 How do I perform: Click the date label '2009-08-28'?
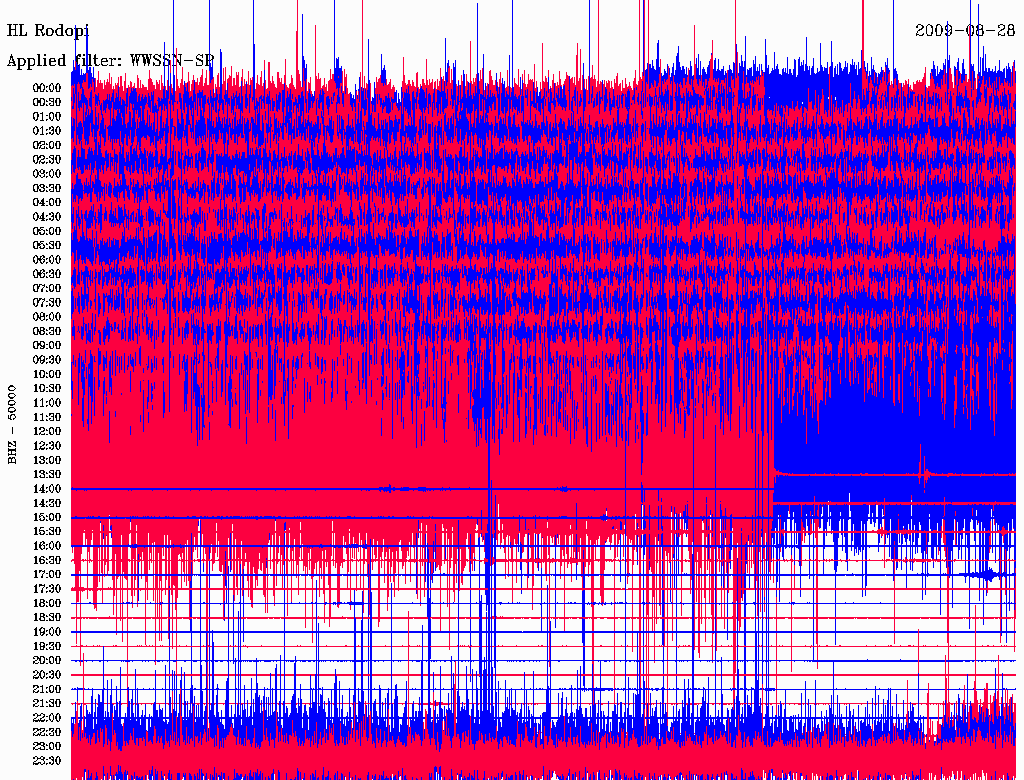[x=965, y=30]
